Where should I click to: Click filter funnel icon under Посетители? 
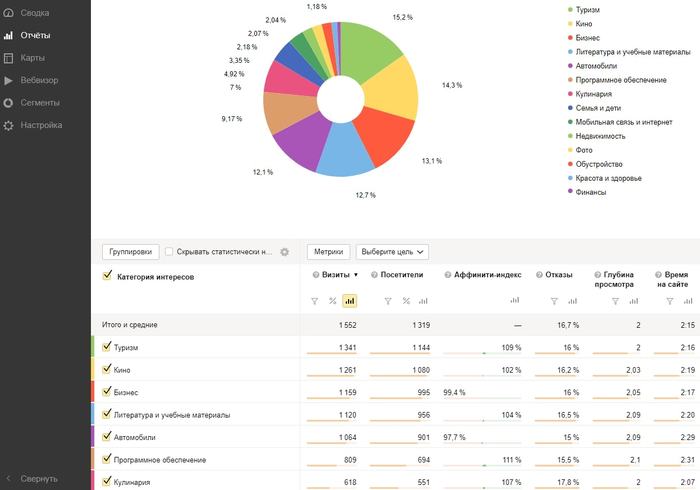[x=388, y=301]
